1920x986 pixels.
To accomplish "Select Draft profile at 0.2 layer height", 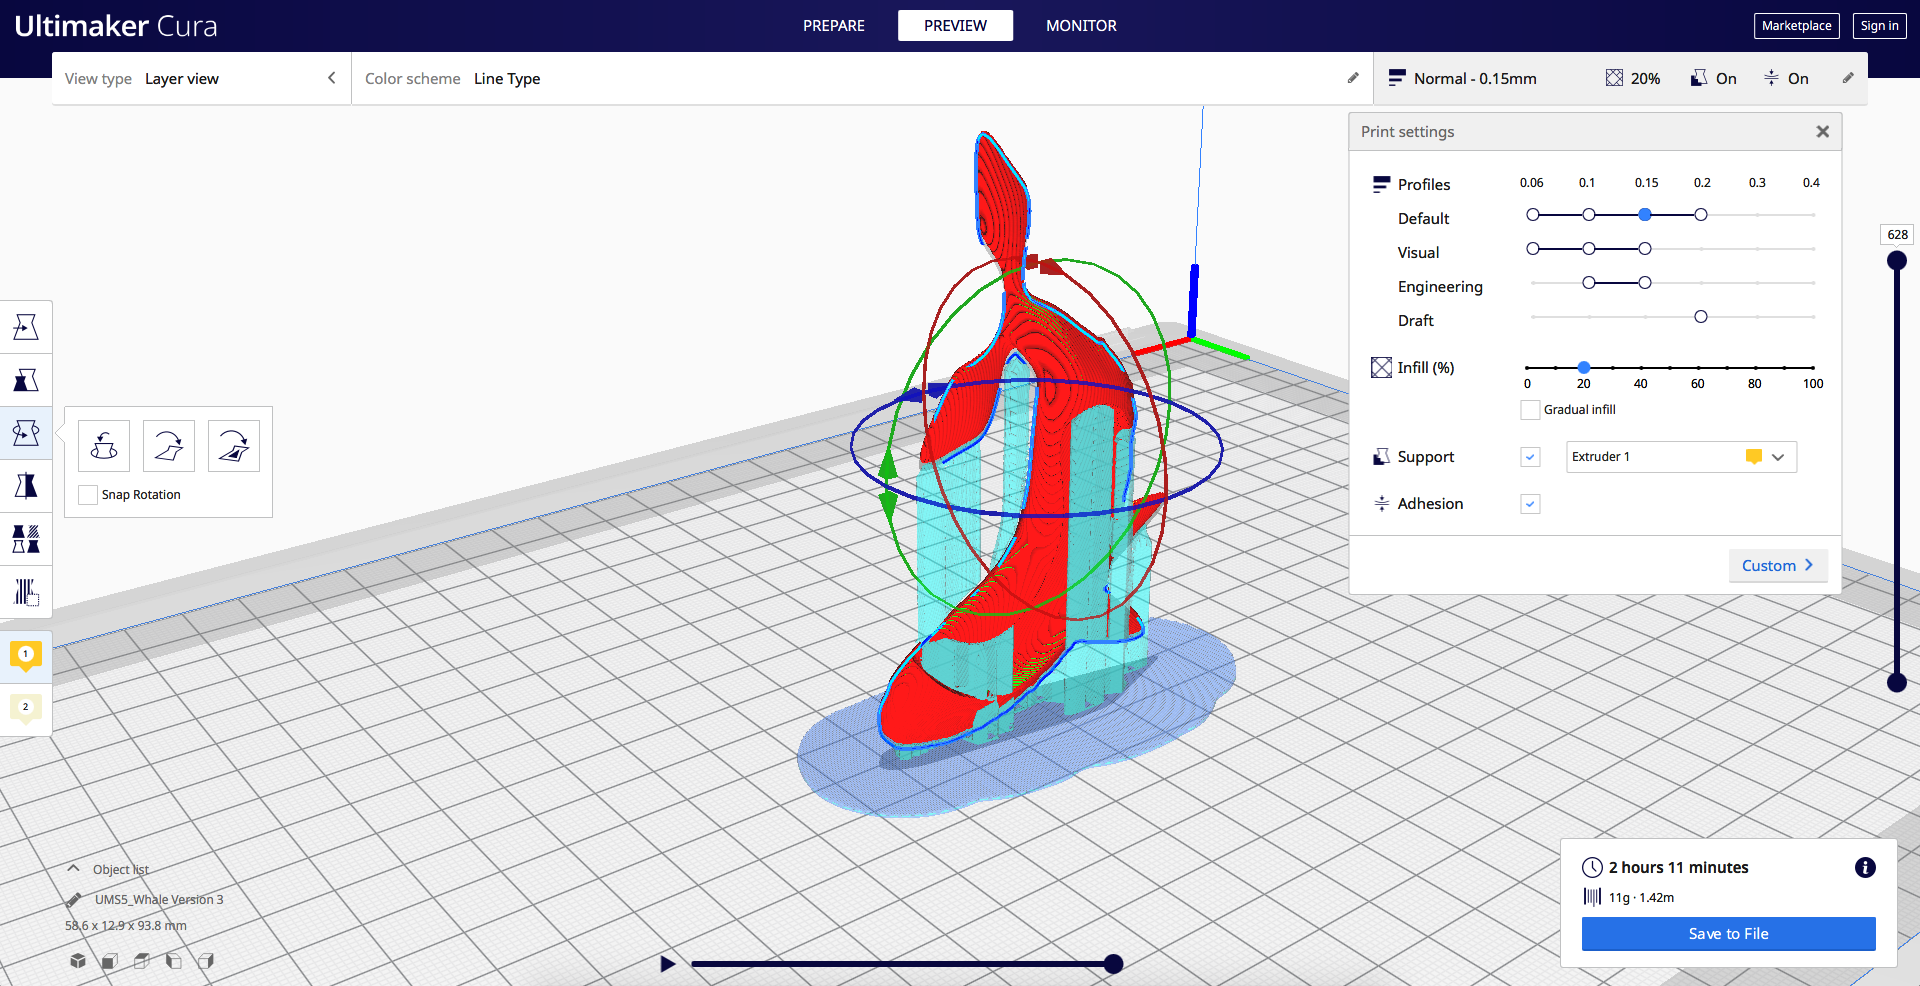I will [x=1701, y=317].
